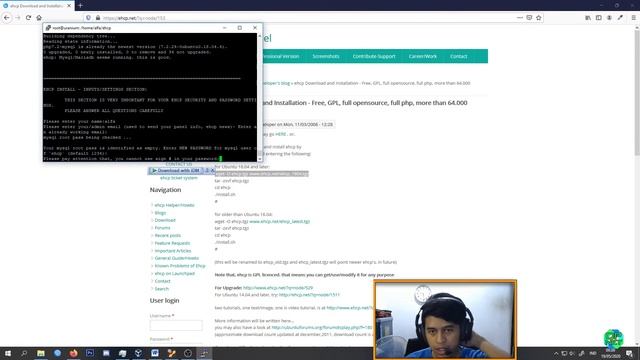This screenshot has height=360, width=640.
Task: Open Windows Start menu
Action: tap(7, 353)
